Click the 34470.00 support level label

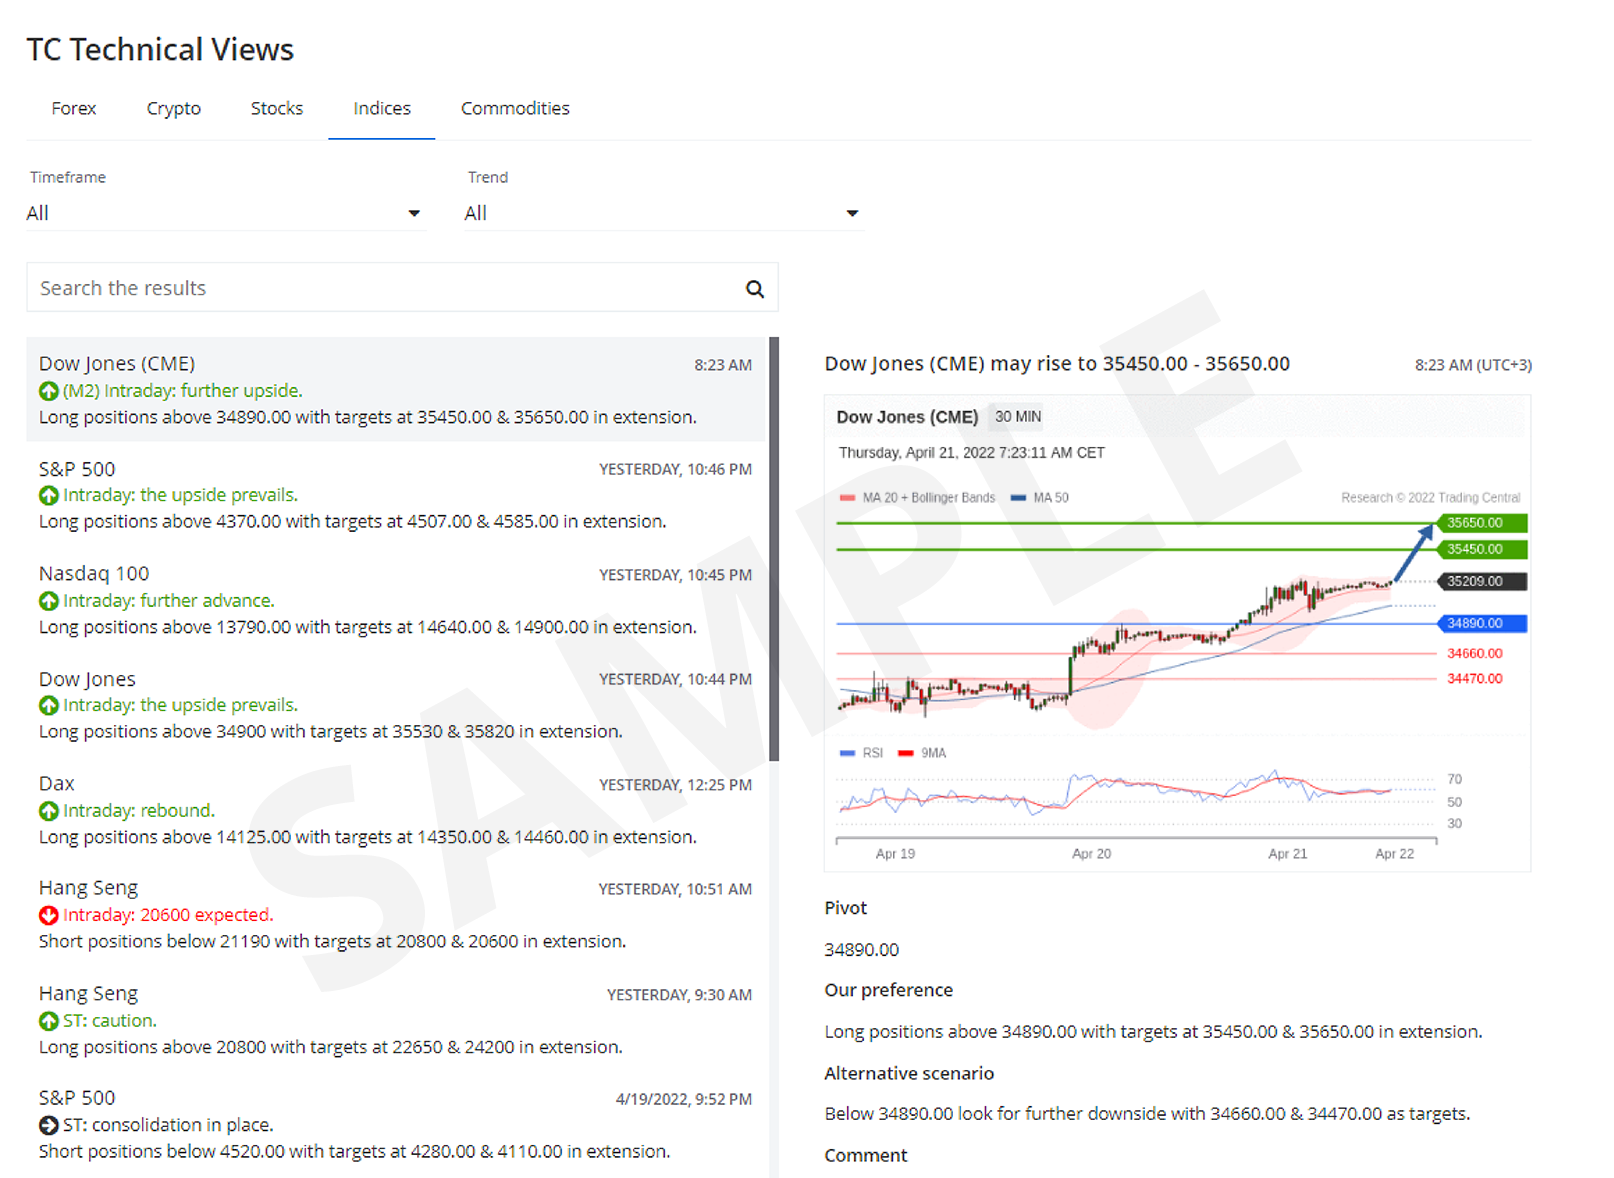(x=1475, y=678)
